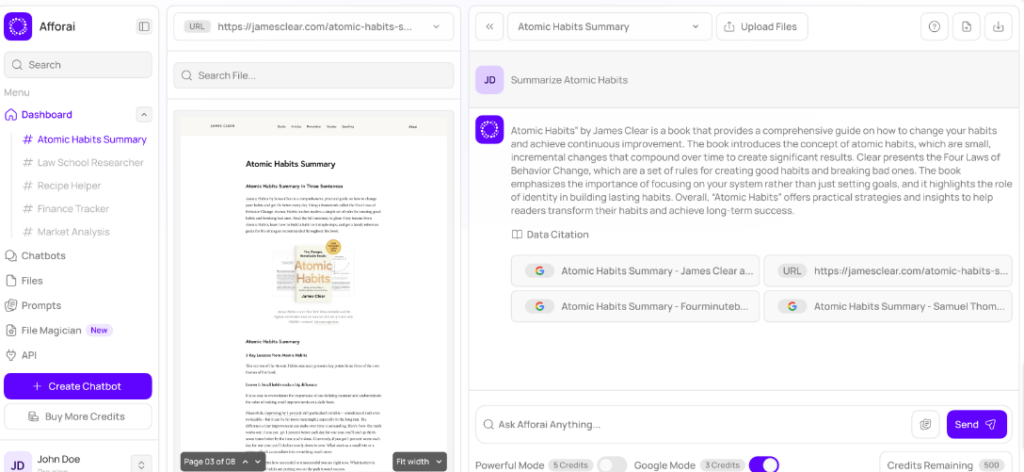Open the Fourminutebooks citation source chip
Screen dimensions: 1024x472
635,306
